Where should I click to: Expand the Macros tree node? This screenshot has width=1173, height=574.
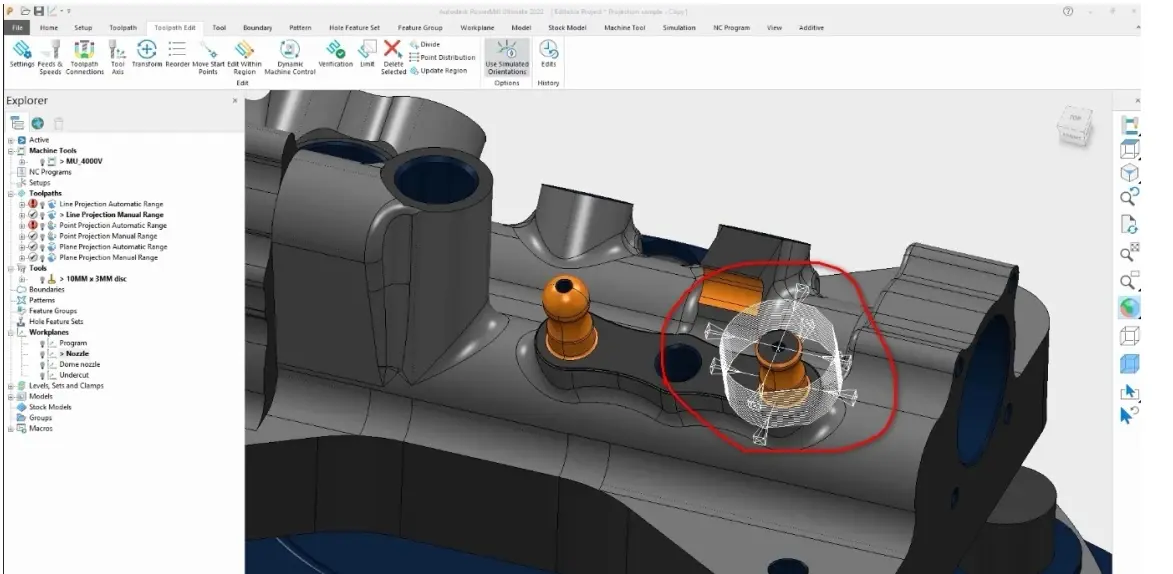point(11,429)
